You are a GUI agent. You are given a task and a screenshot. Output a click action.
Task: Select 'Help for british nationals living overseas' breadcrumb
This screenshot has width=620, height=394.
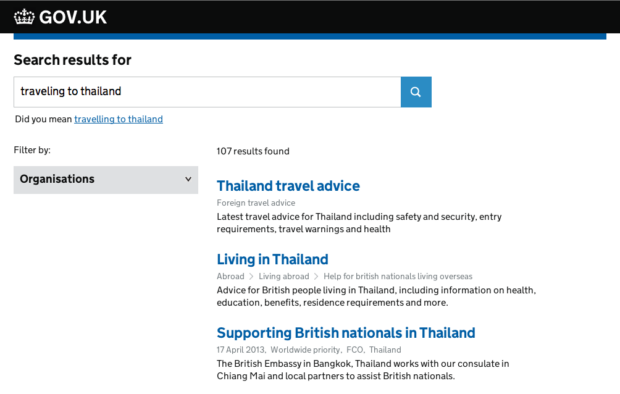pyautogui.click(x=398, y=276)
